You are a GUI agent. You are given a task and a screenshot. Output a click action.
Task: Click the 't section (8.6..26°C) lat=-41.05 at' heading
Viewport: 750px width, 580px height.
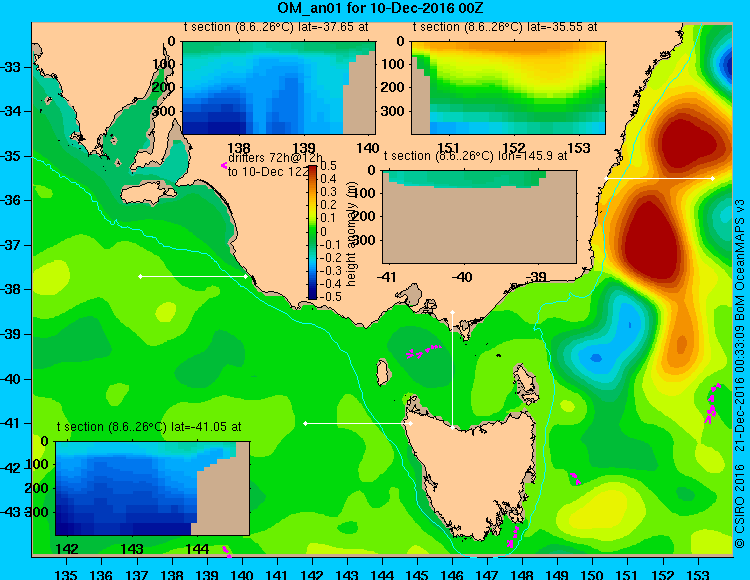[x=149, y=427]
